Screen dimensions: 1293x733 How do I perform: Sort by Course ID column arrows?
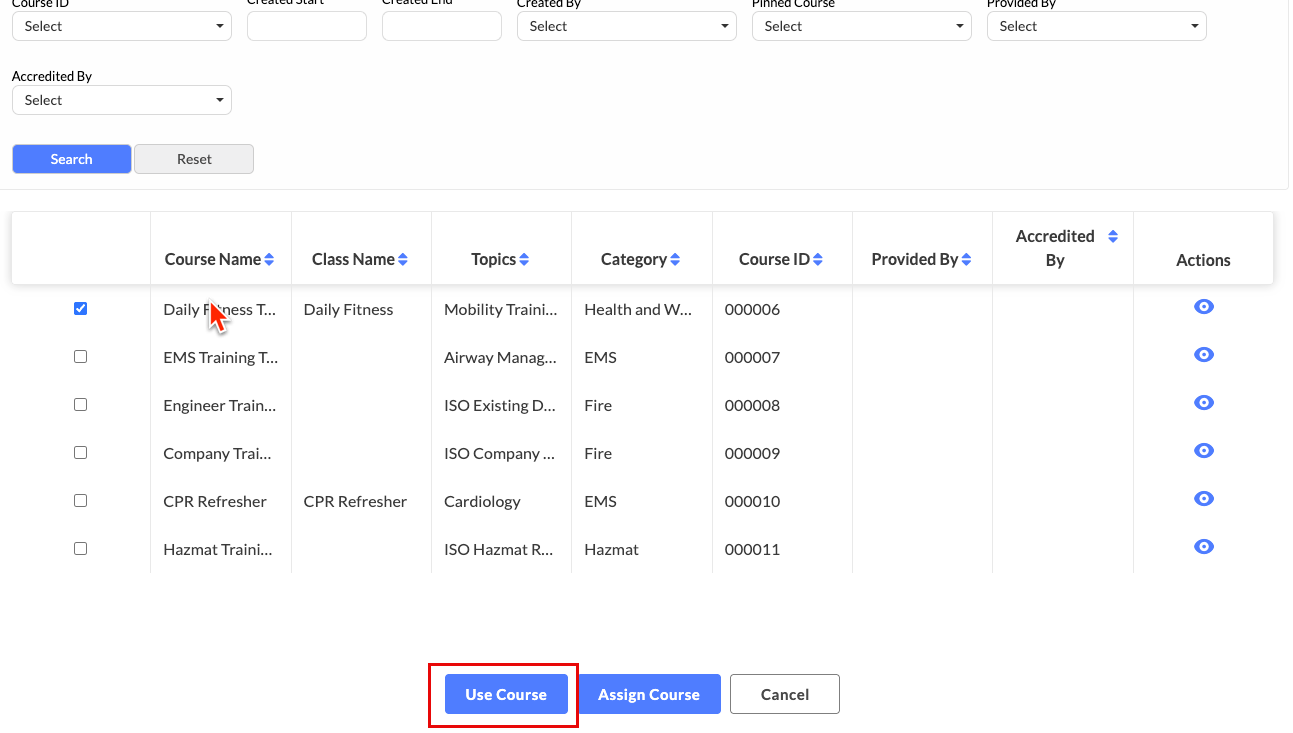pyautogui.click(x=818, y=260)
